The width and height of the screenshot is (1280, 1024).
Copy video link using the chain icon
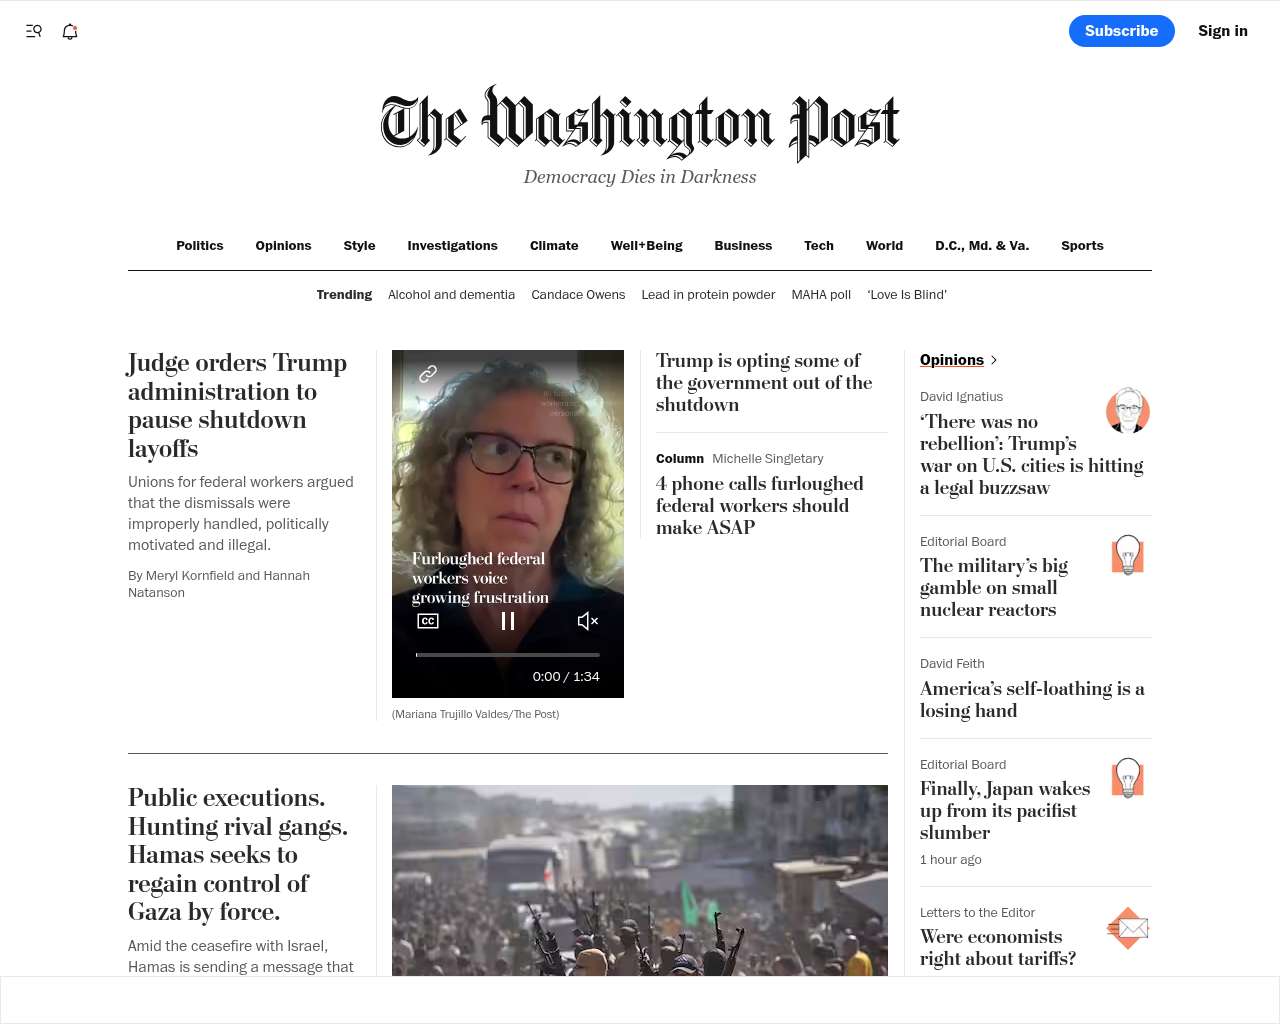pyautogui.click(x=428, y=374)
